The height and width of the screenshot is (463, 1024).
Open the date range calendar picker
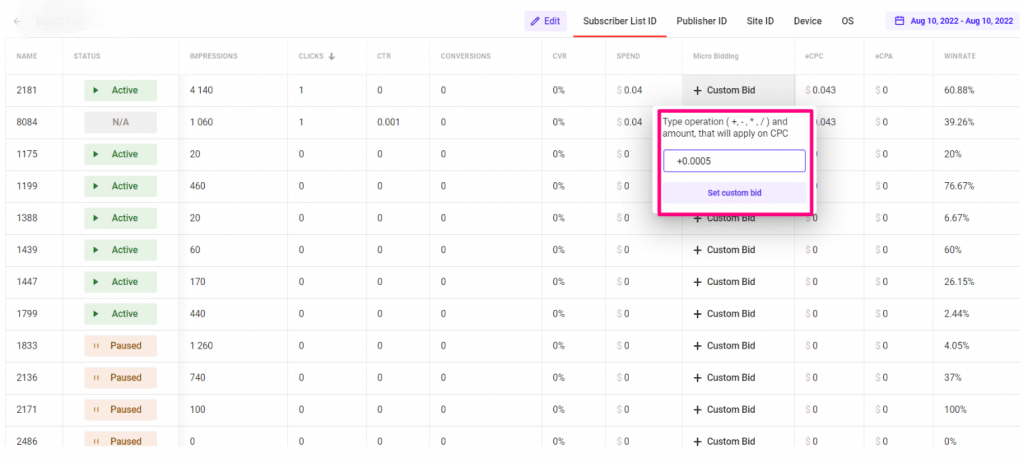[949, 21]
